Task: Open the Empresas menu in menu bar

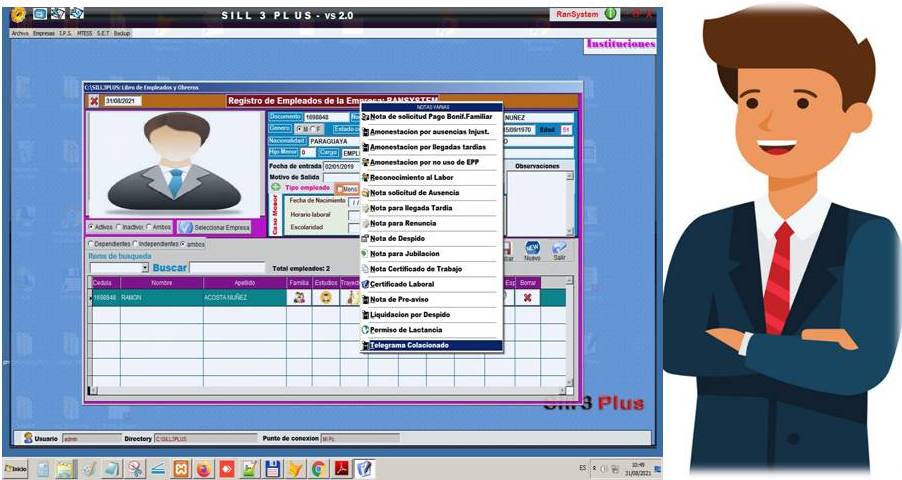Action: click(43, 33)
